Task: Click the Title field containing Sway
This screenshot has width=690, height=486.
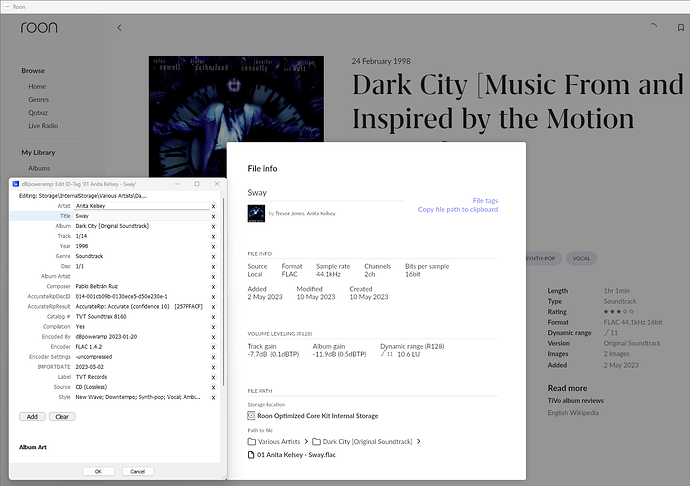Action: coord(142,215)
